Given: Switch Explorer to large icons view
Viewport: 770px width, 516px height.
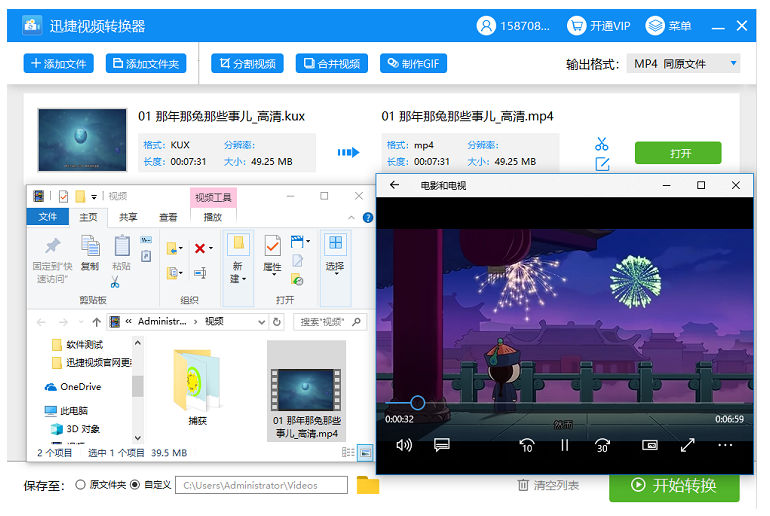Looking at the screenshot, I should (365, 452).
